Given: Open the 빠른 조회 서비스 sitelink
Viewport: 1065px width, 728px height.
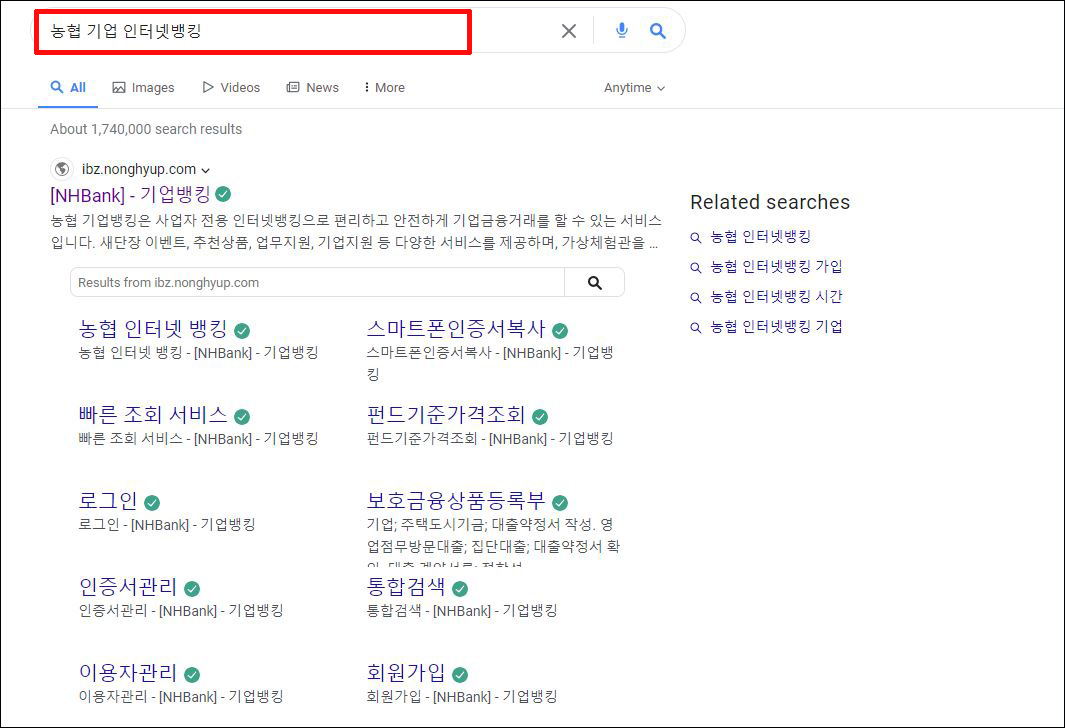Looking at the screenshot, I should [x=153, y=414].
